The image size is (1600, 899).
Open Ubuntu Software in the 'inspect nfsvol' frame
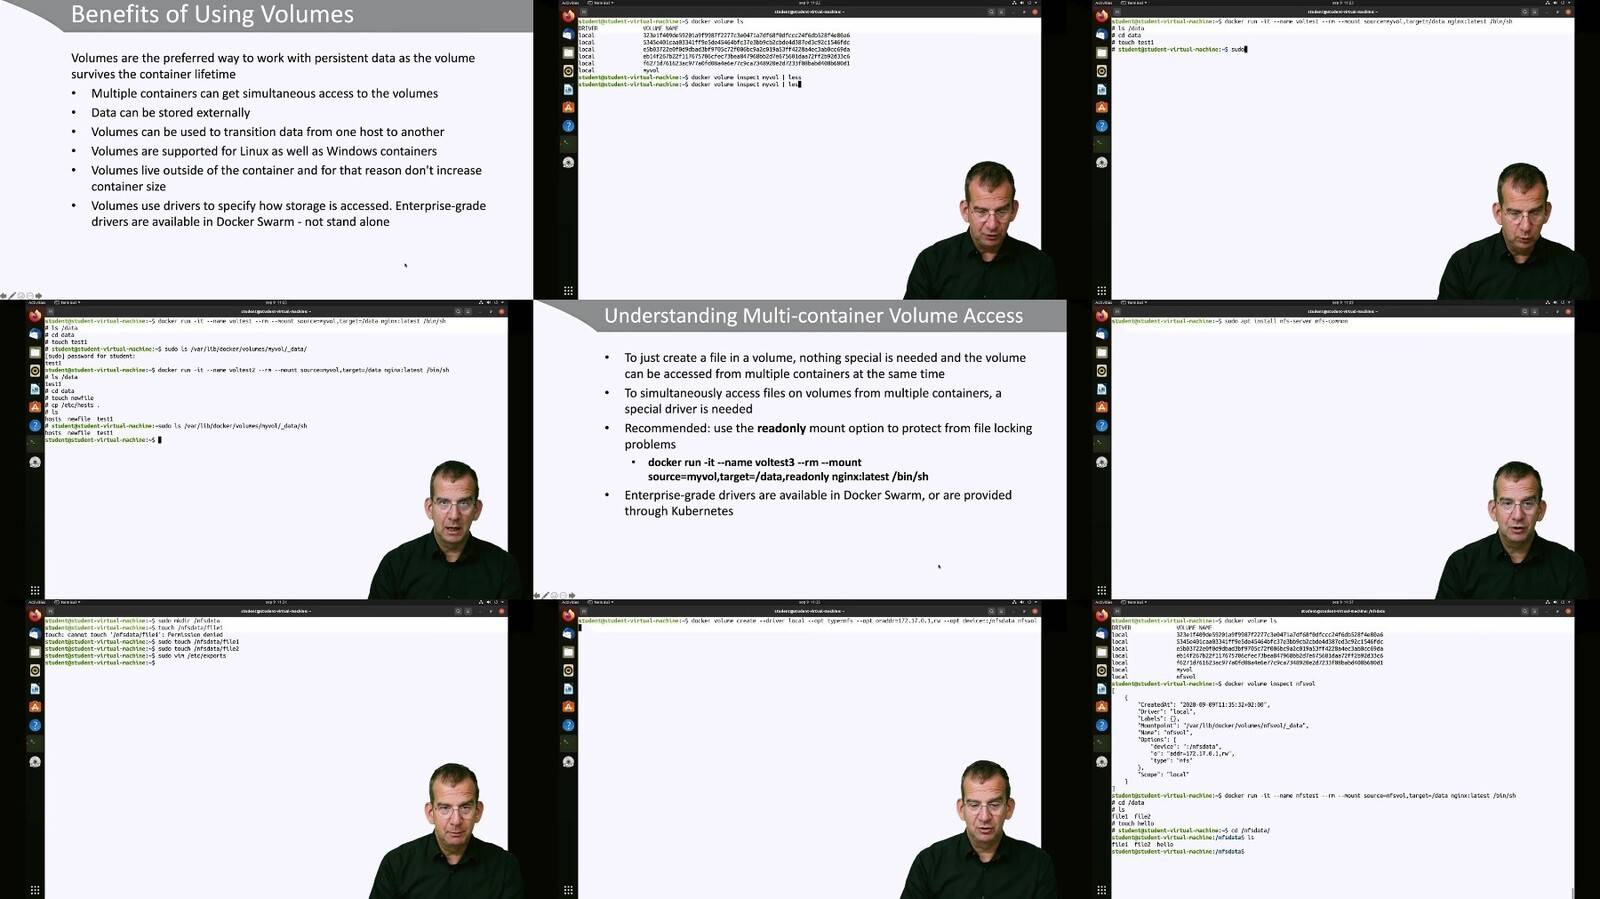[x=1101, y=707]
